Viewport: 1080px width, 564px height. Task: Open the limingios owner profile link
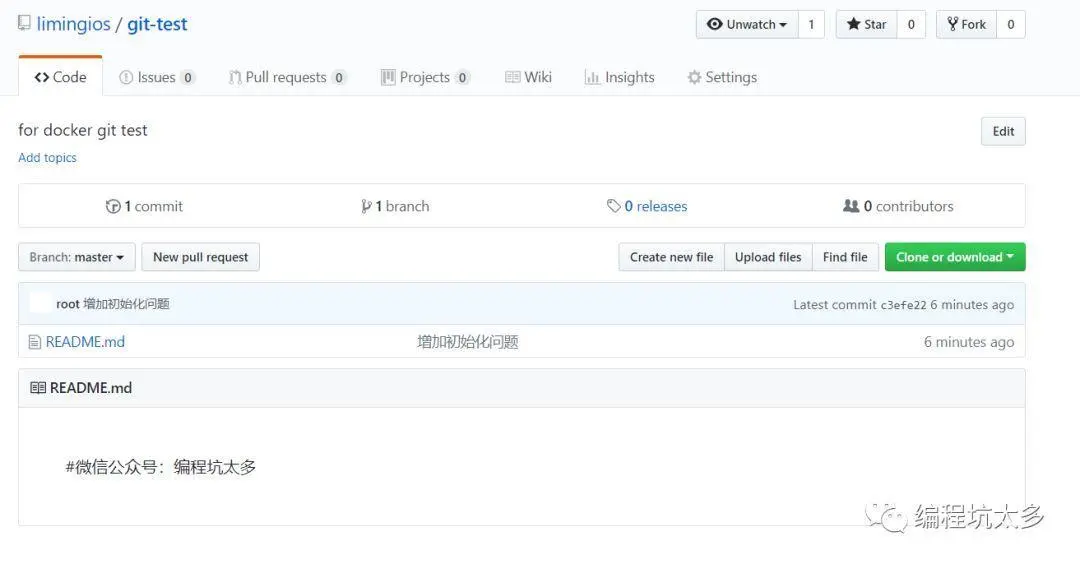(74, 24)
